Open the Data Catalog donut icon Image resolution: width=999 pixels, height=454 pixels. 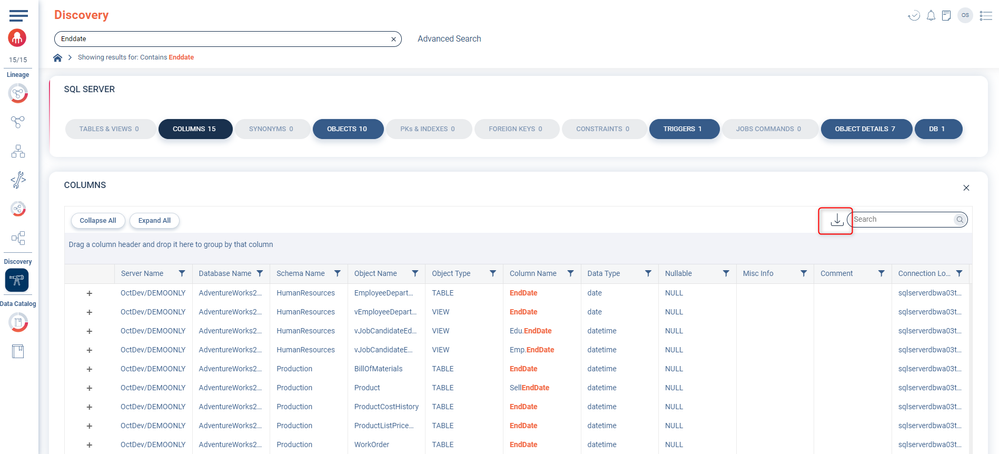pyautogui.click(x=18, y=323)
